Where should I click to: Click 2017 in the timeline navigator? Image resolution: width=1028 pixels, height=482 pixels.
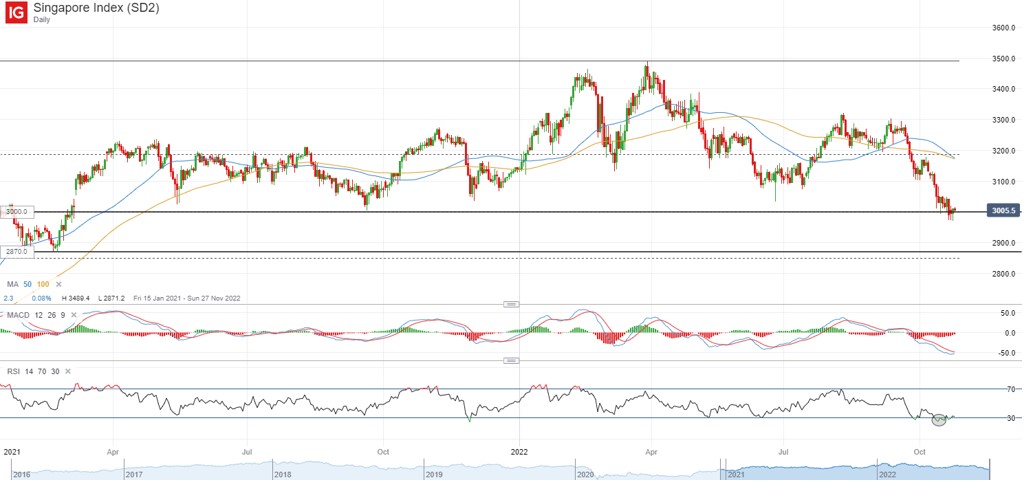(x=133, y=473)
